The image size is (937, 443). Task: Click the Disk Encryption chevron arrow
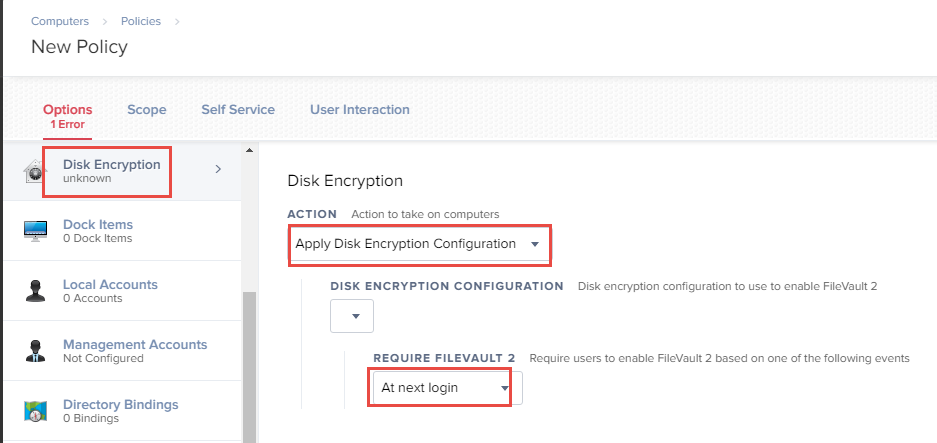pyautogui.click(x=218, y=169)
